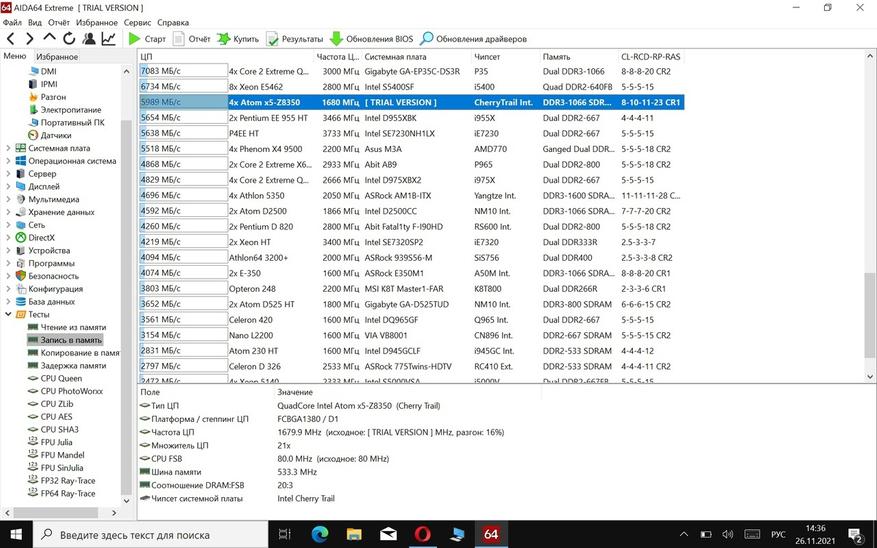Expand the Дисплей tree node
Viewport: 877px width, 548px height.
[x=8, y=187]
